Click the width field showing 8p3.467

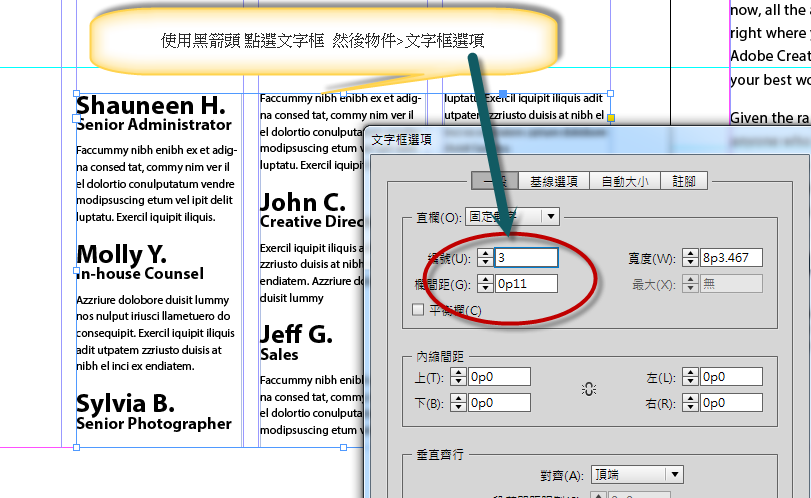coord(731,258)
